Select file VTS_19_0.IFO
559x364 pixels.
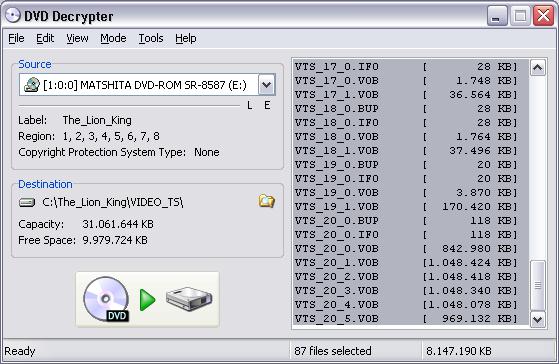(411, 179)
